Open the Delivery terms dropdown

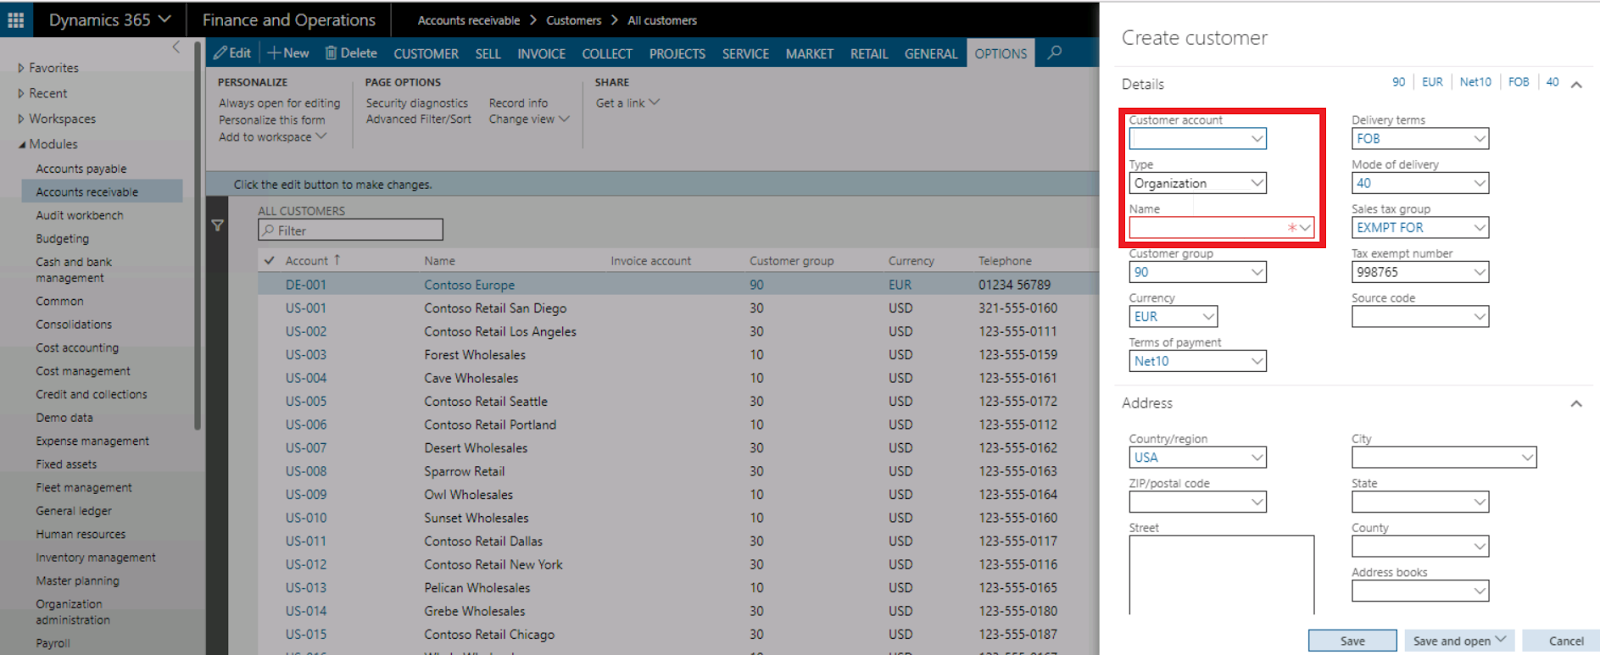pyautogui.click(x=1479, y=139)
